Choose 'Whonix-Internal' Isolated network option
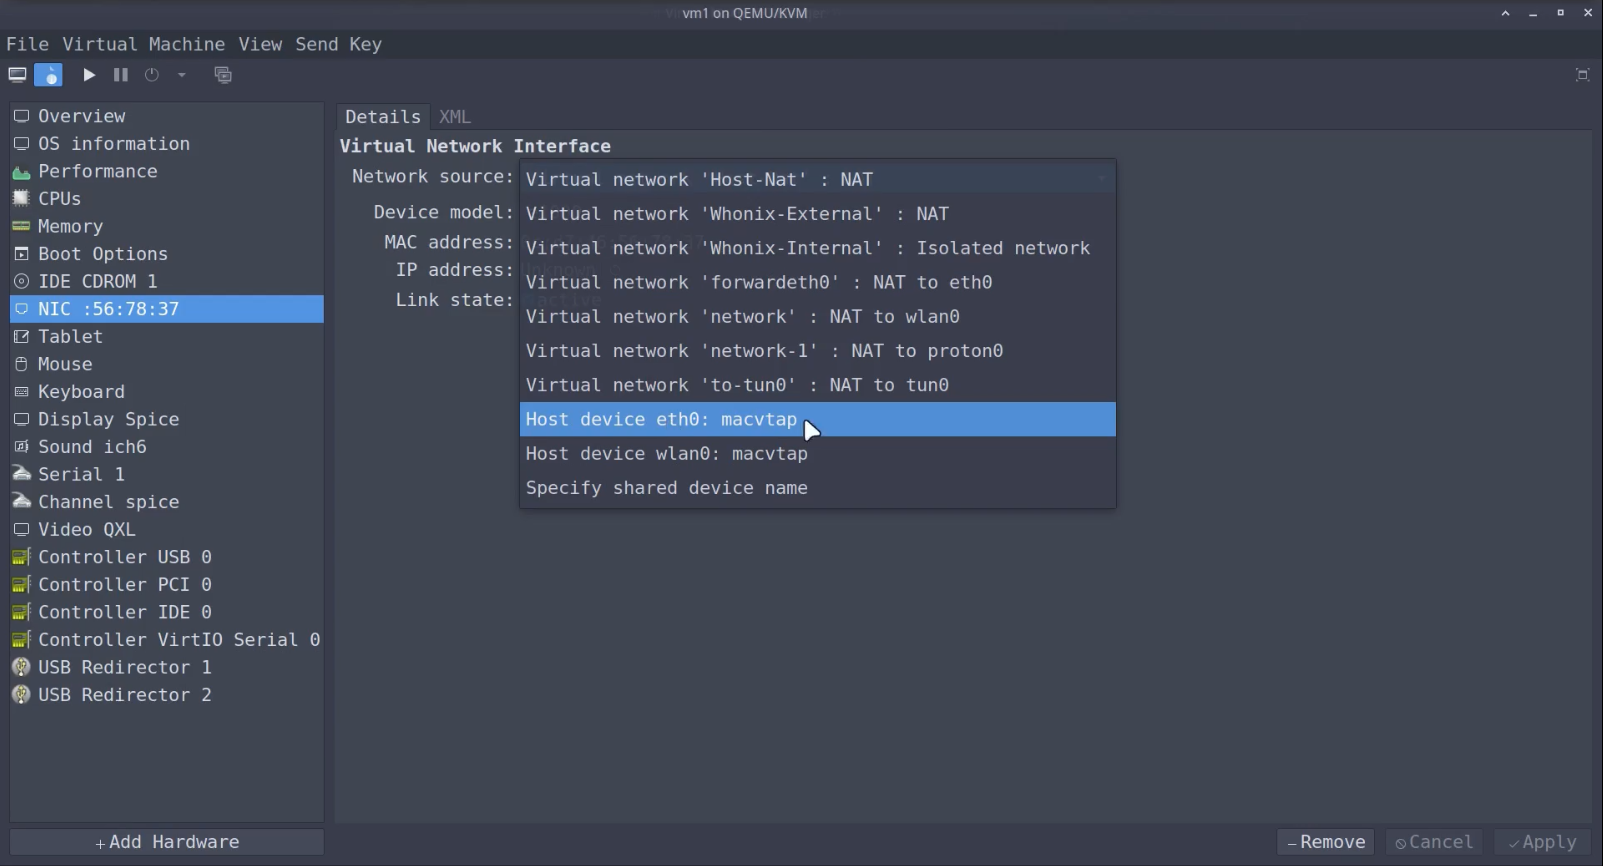The width and height of the screenshot is (1603, 866). point(818,248)
